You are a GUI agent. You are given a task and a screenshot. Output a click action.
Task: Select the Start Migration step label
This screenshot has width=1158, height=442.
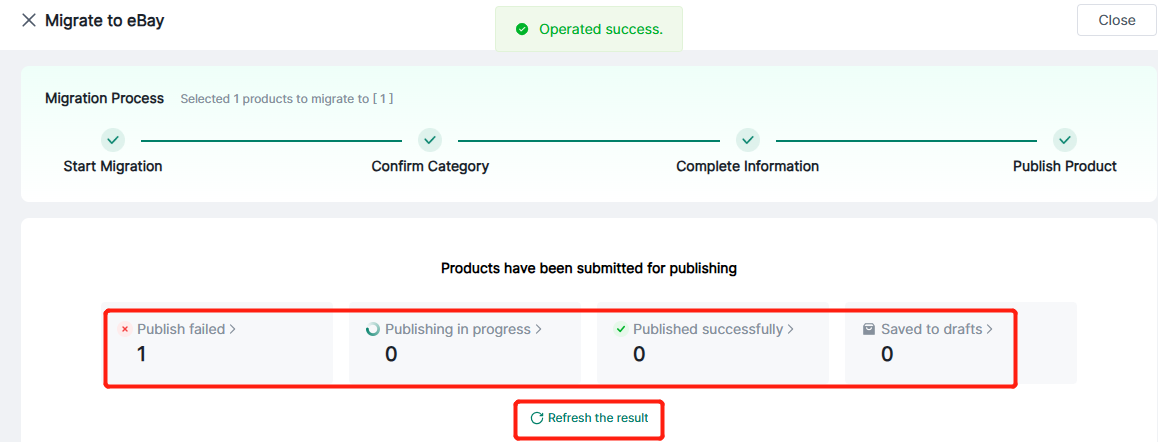(113, 166)
